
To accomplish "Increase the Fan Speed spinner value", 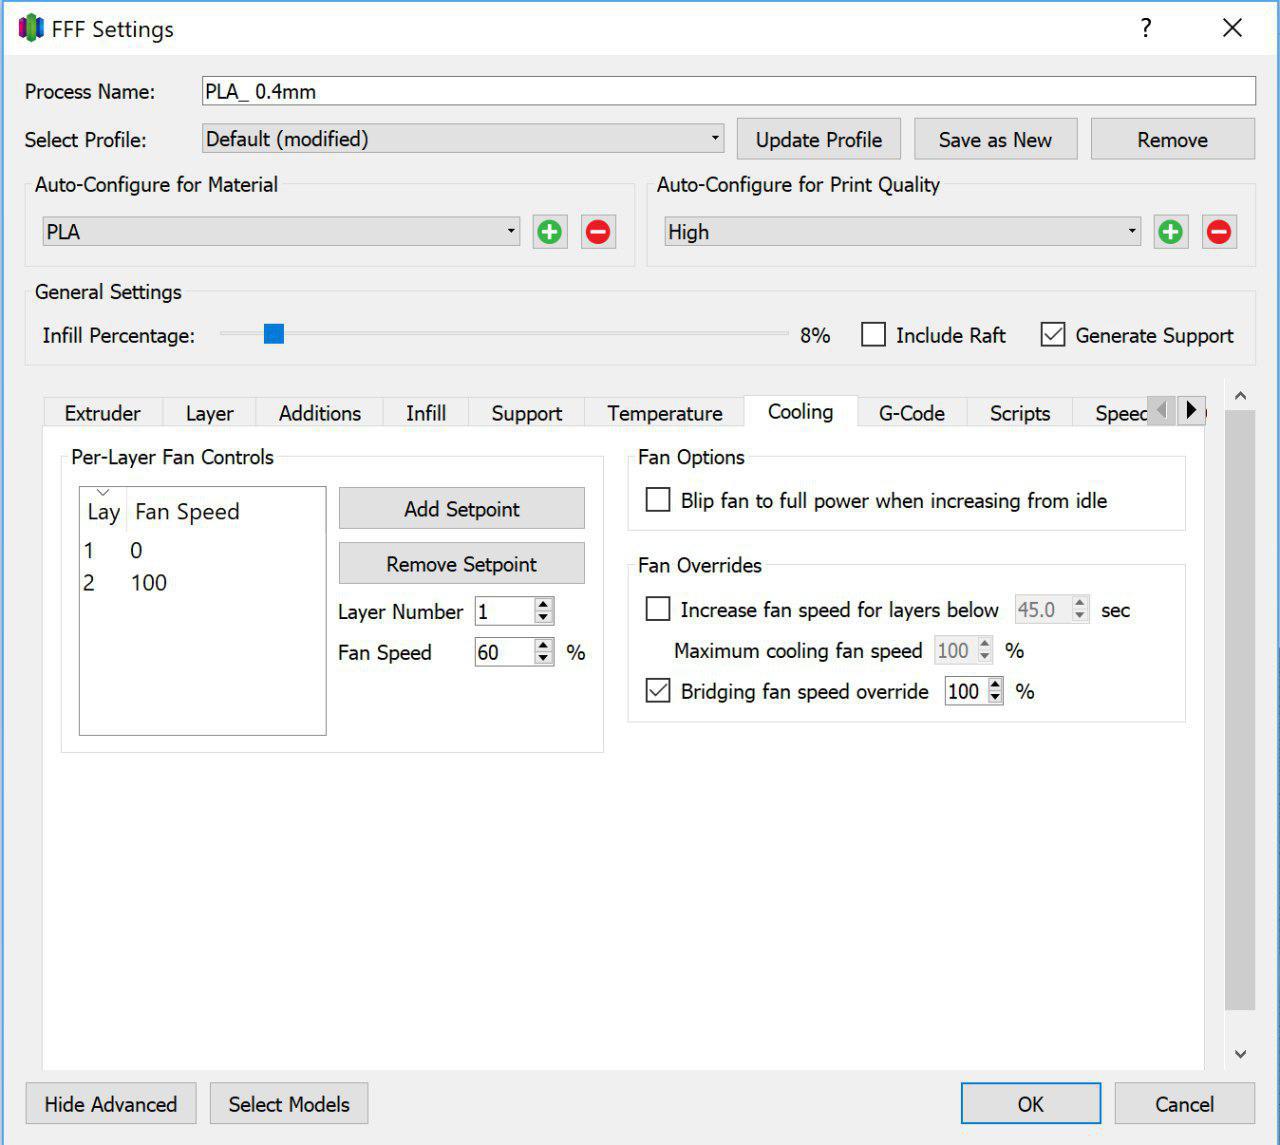I will pos(543,646).
